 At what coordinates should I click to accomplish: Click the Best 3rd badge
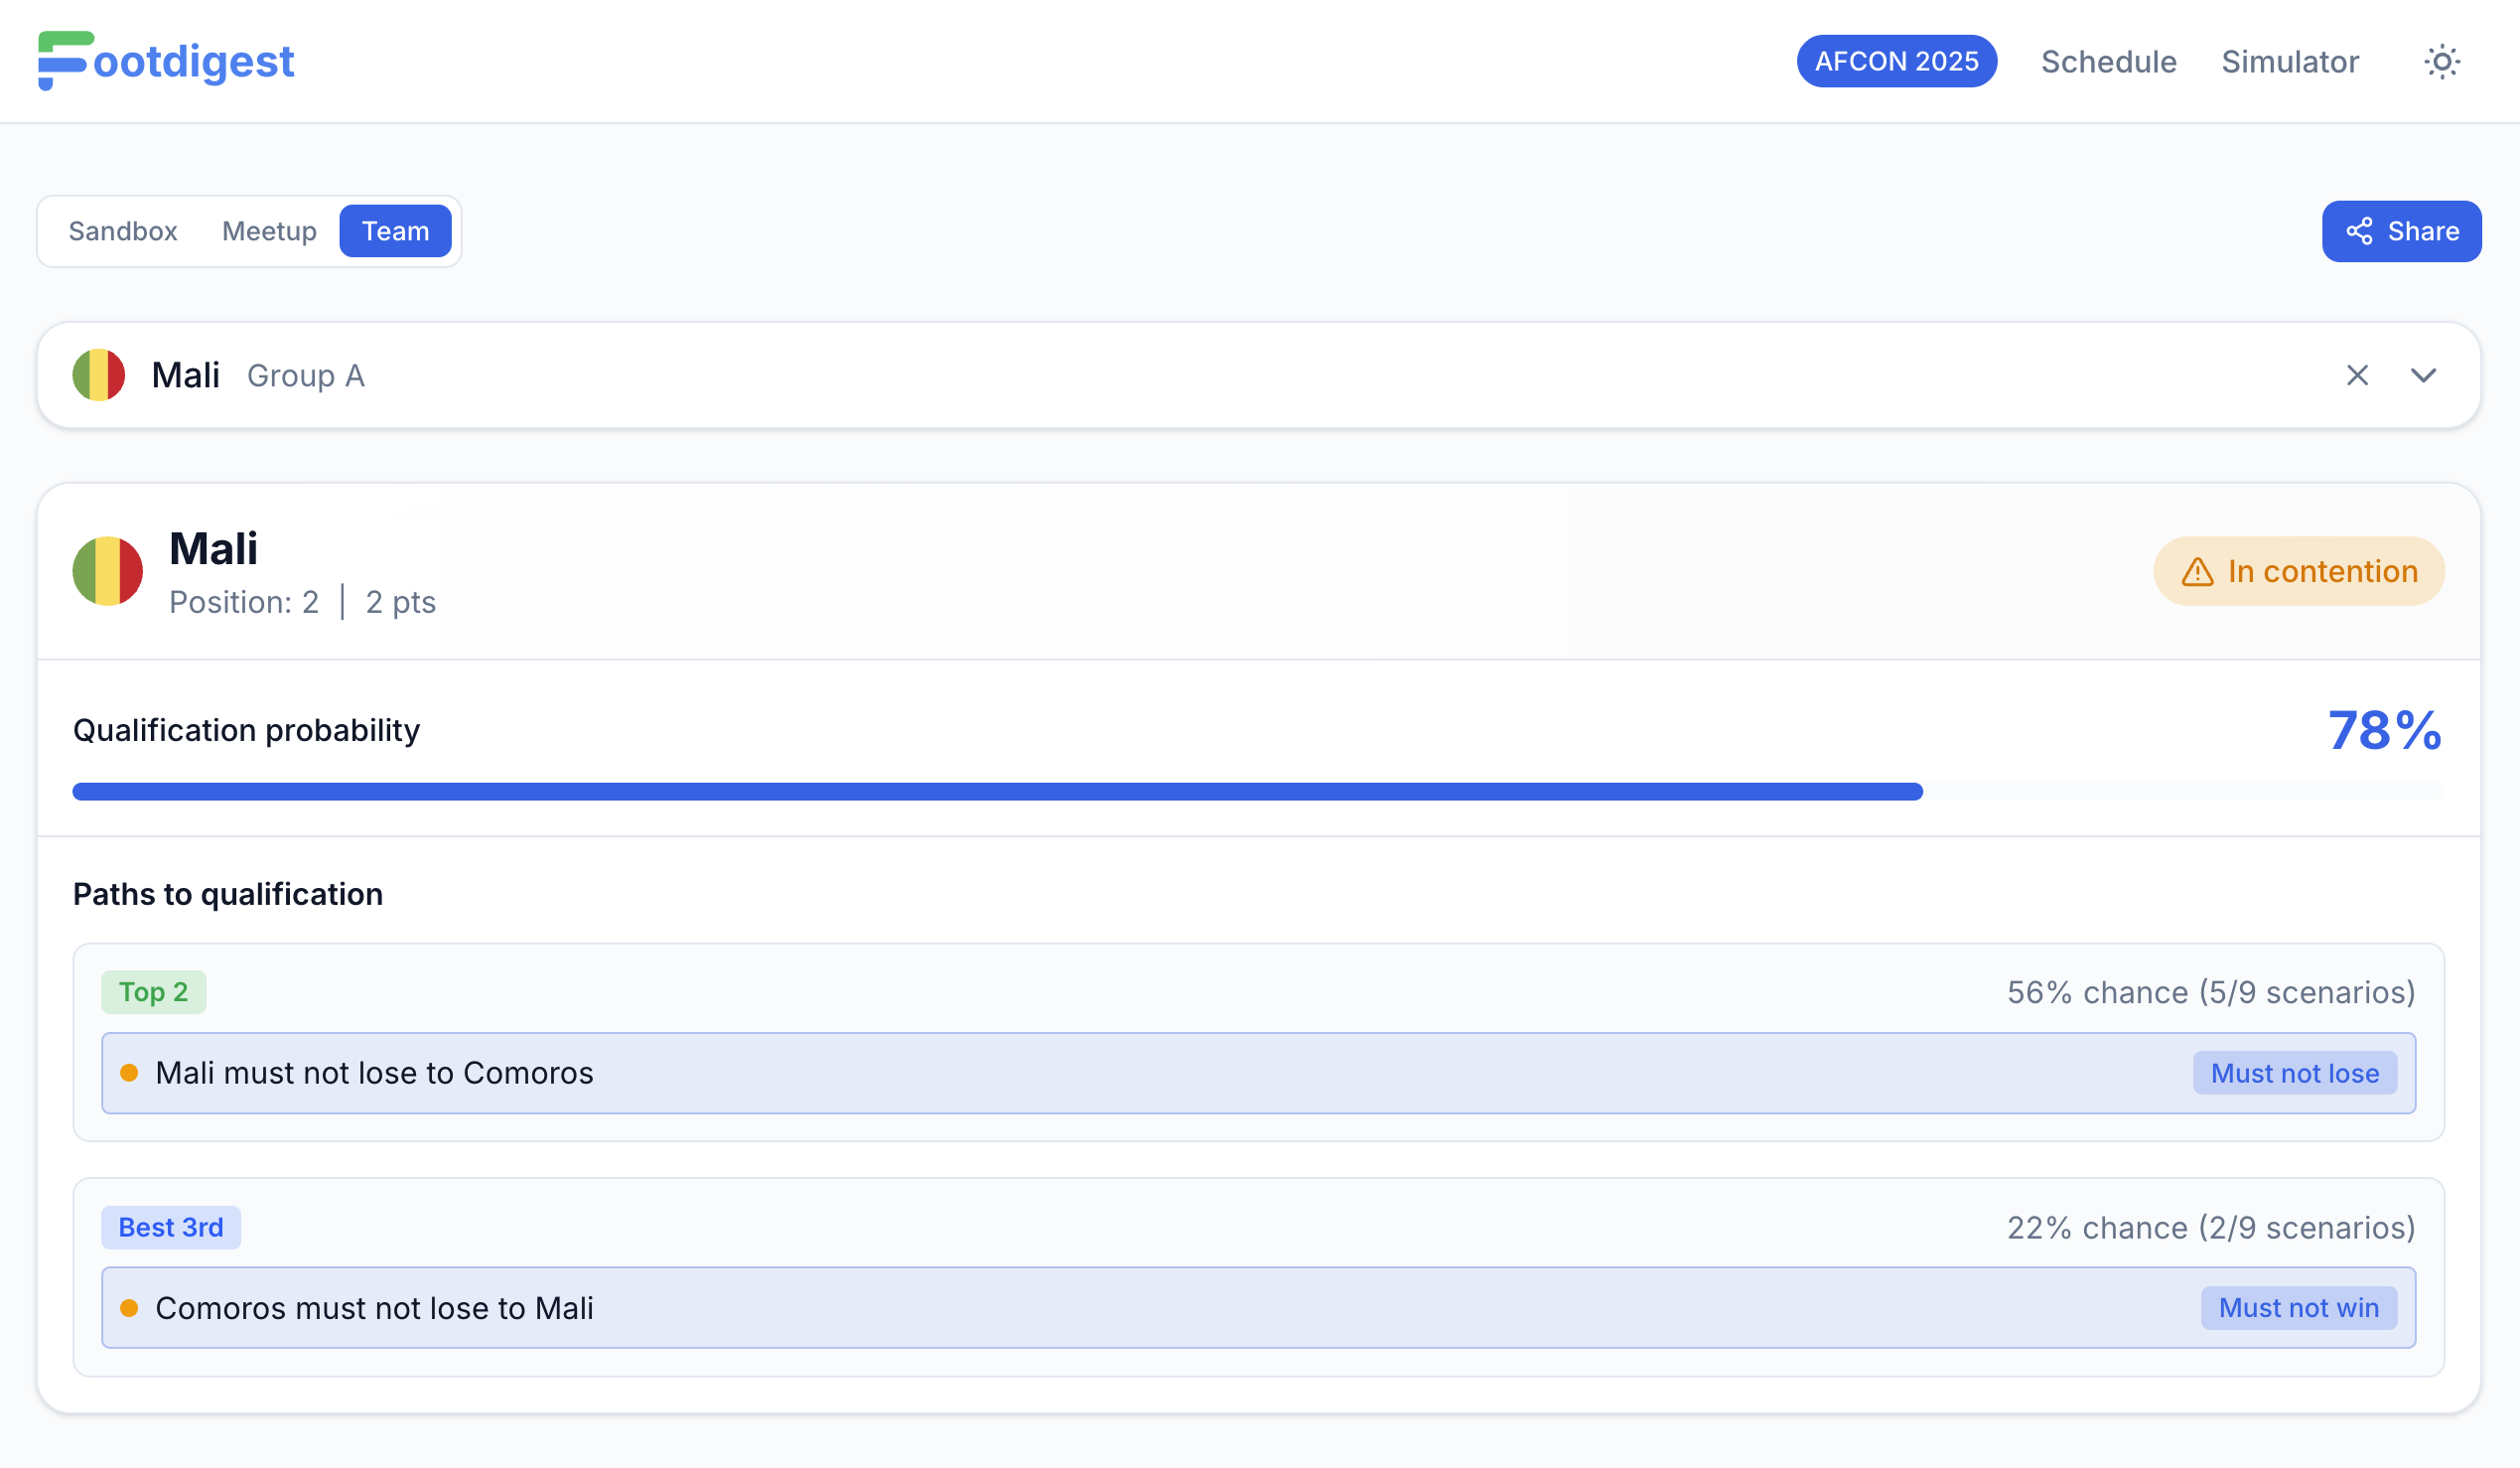pos(171,1227)
